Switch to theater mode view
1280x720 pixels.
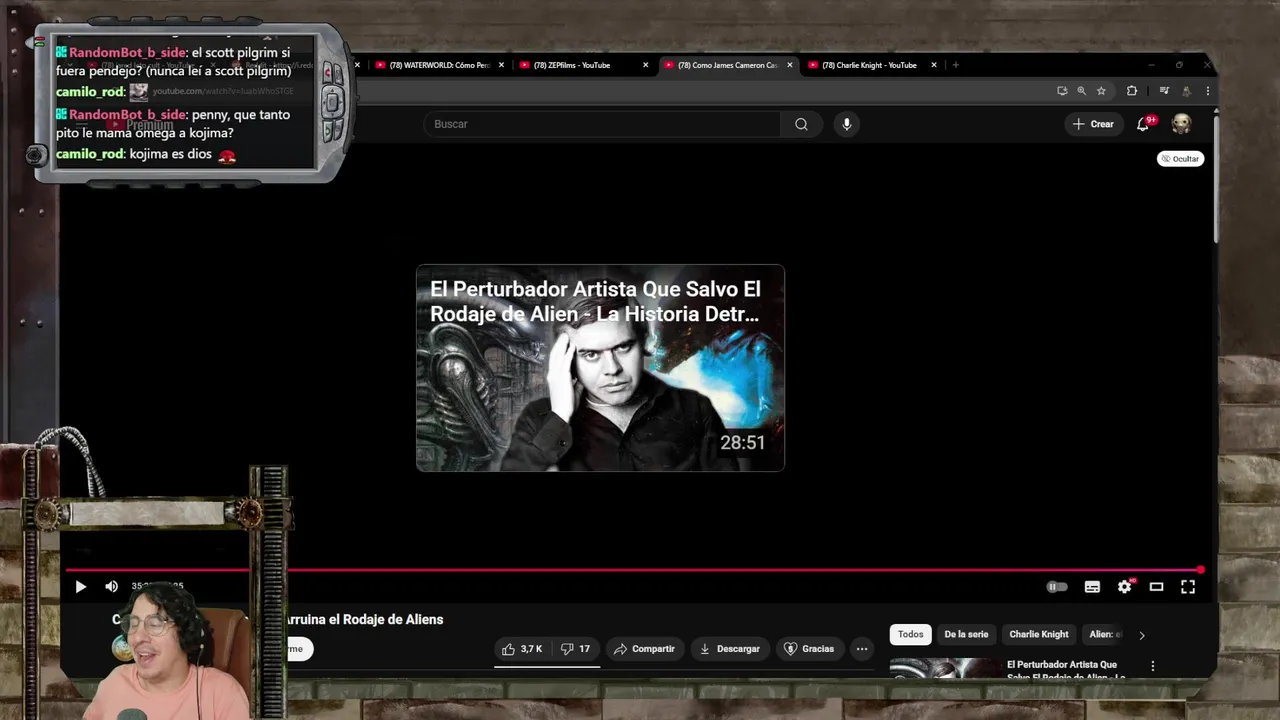tap(1156, 587)
